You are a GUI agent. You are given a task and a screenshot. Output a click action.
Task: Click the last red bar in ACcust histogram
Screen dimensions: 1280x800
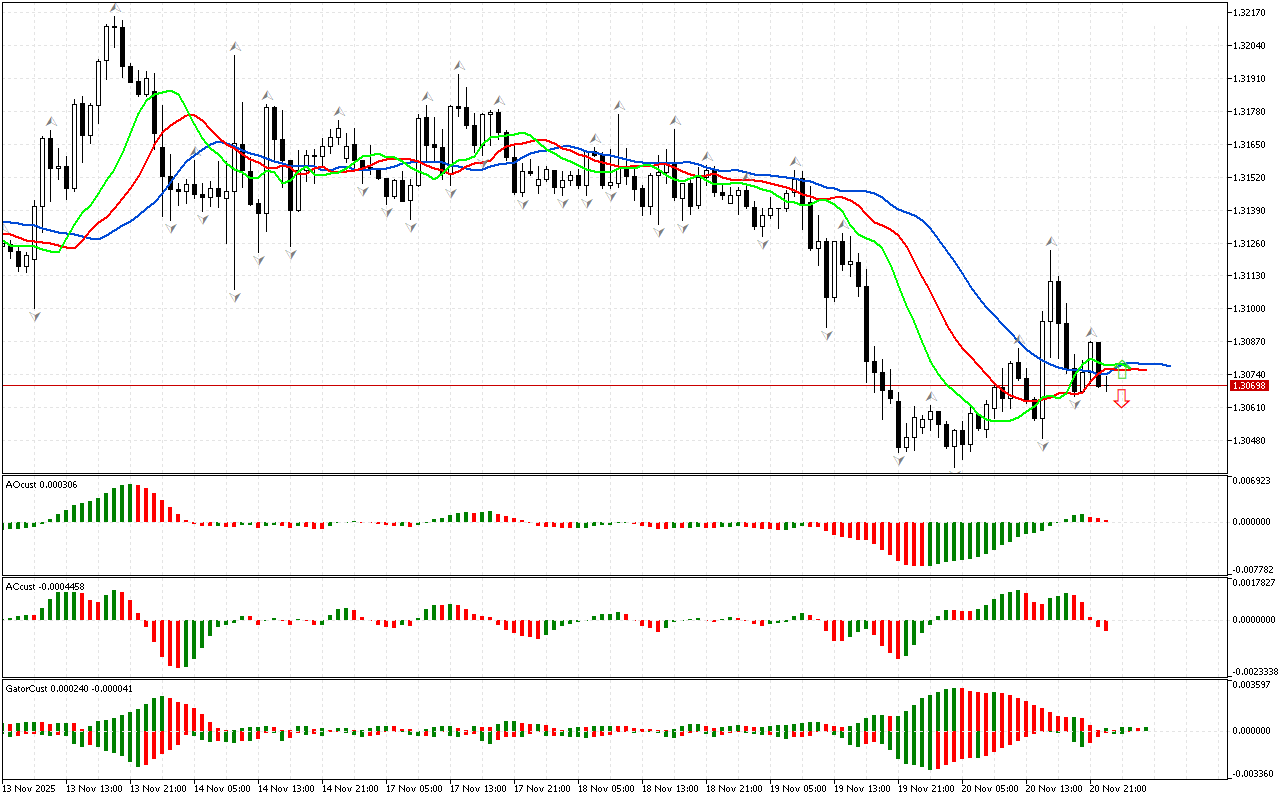tap(1106, 625)
